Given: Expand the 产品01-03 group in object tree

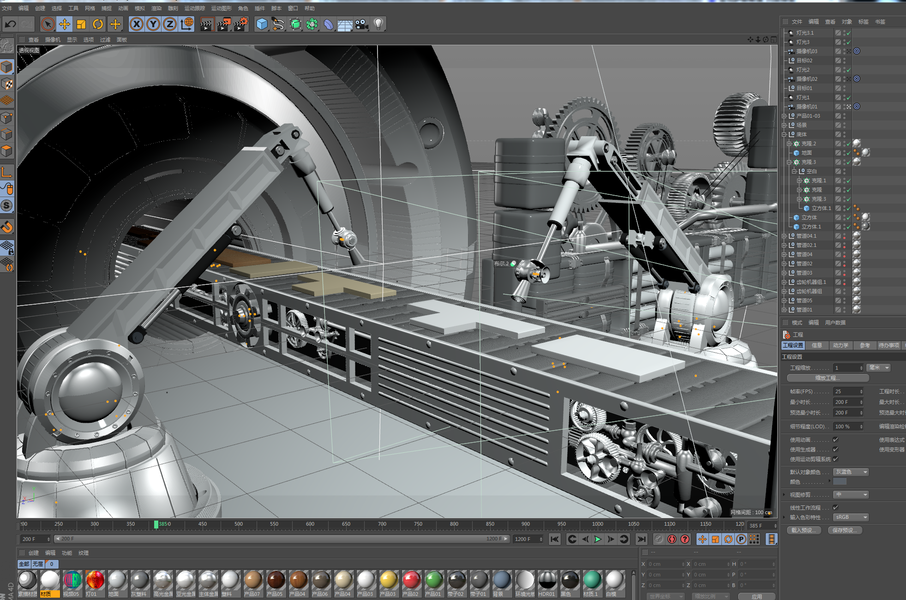Looking at the screenshot, I should tap(785, 116).
